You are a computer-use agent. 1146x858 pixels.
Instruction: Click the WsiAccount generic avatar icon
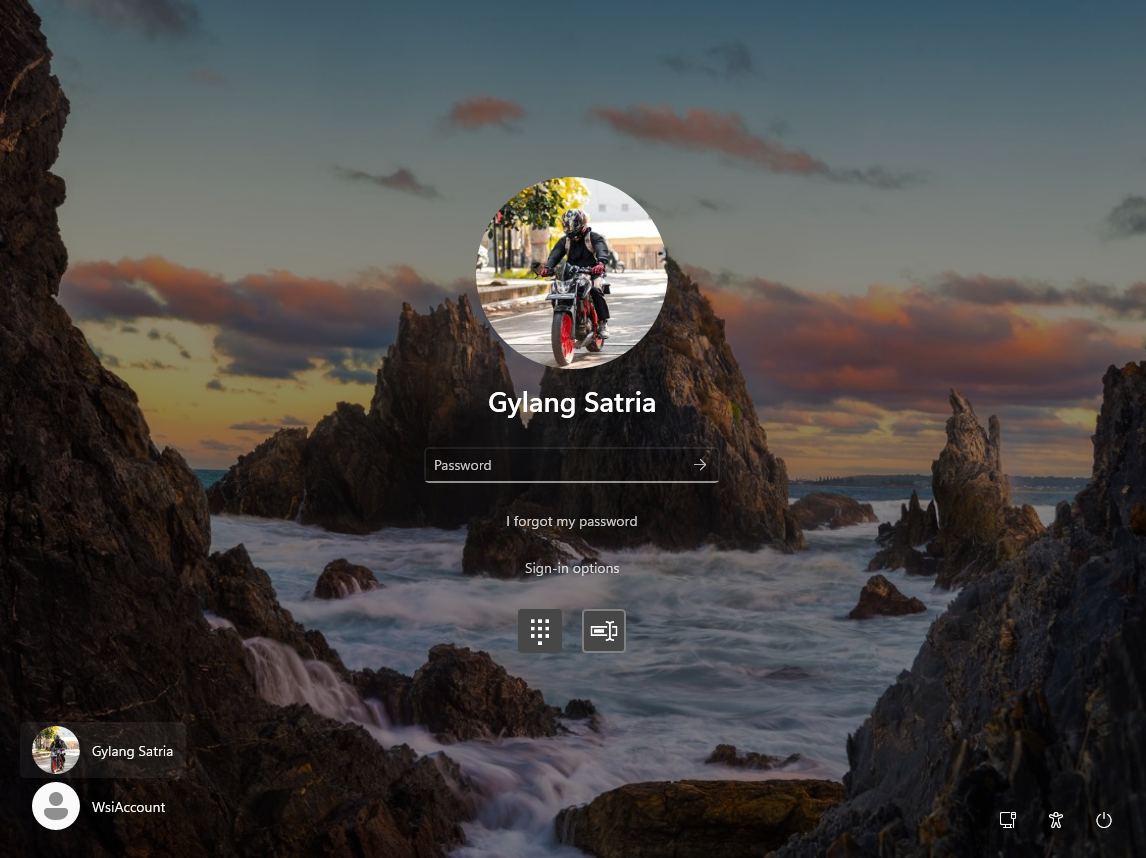(56, 806)
